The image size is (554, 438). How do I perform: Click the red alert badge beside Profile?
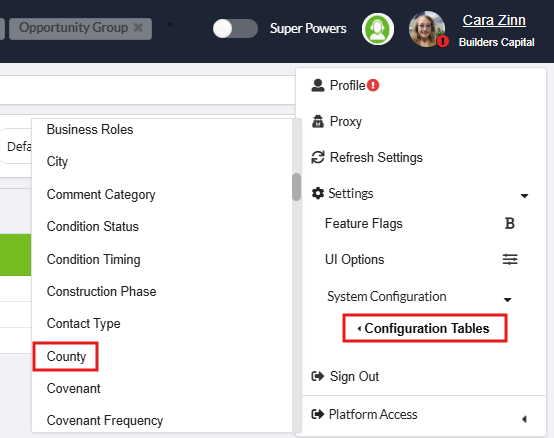(373, 85)
